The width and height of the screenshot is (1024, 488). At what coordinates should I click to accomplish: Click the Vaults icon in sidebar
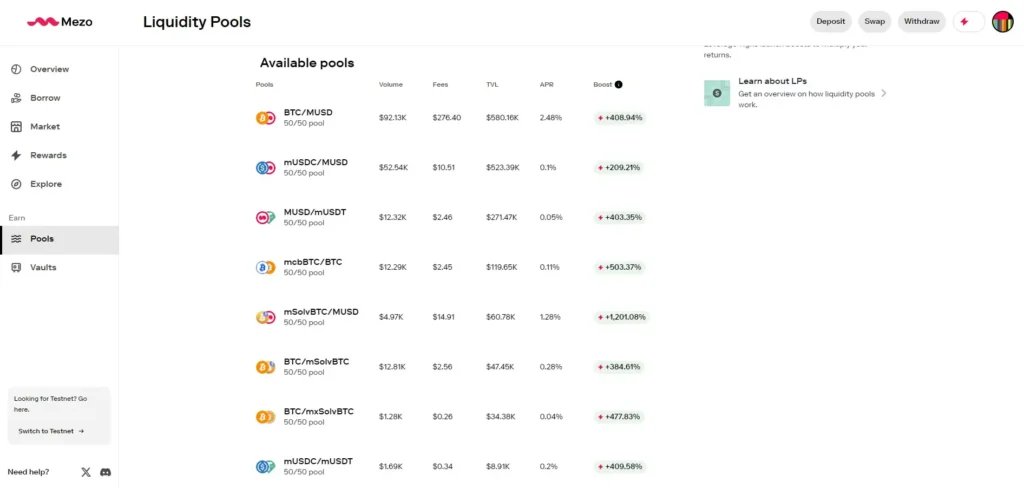(16, 268)
